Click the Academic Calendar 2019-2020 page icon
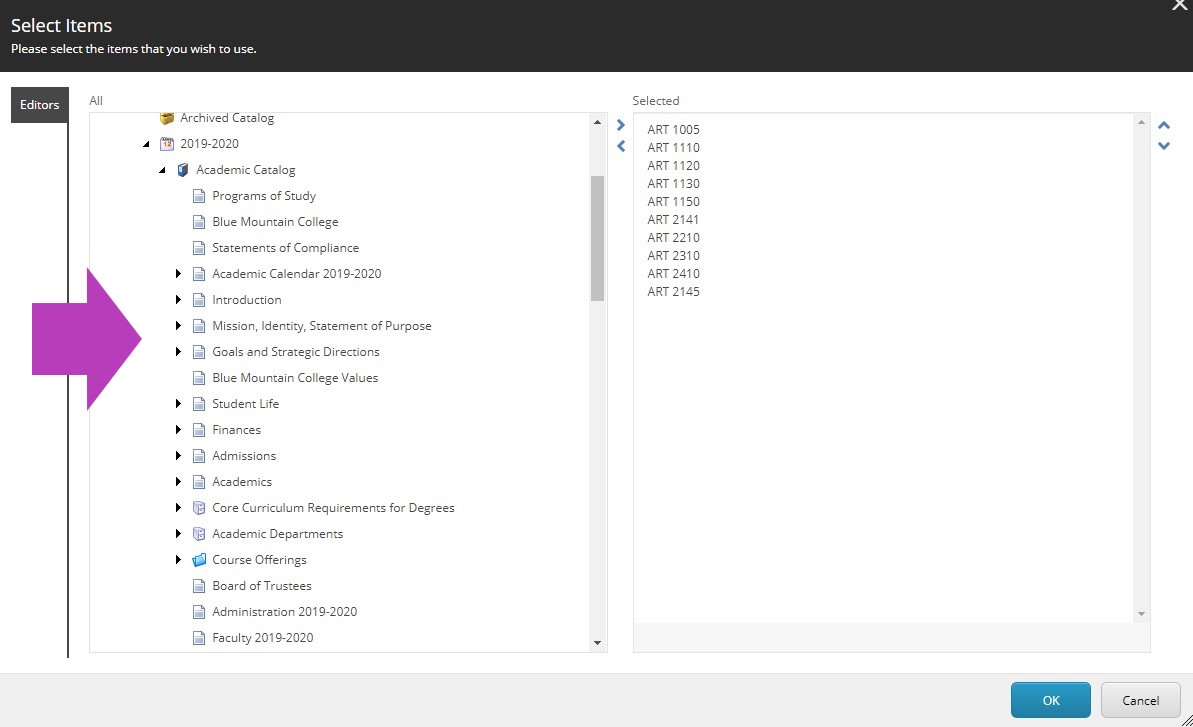Screen dimensions: 1193x727 [199, 274]
